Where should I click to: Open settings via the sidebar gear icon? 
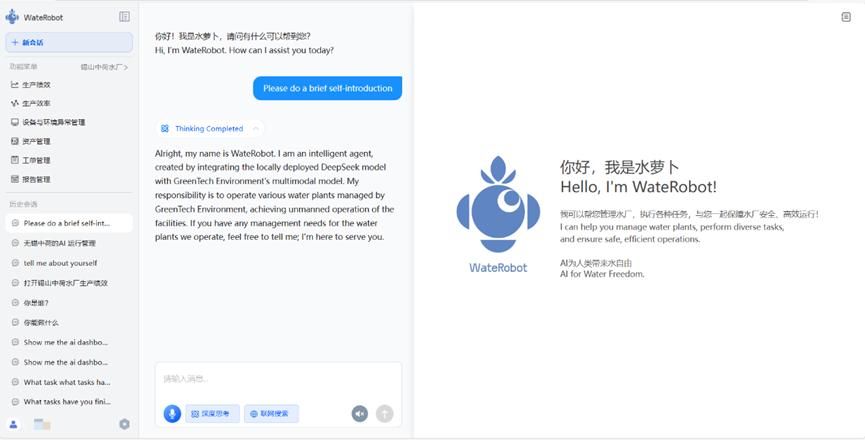(x=125, y=424)
